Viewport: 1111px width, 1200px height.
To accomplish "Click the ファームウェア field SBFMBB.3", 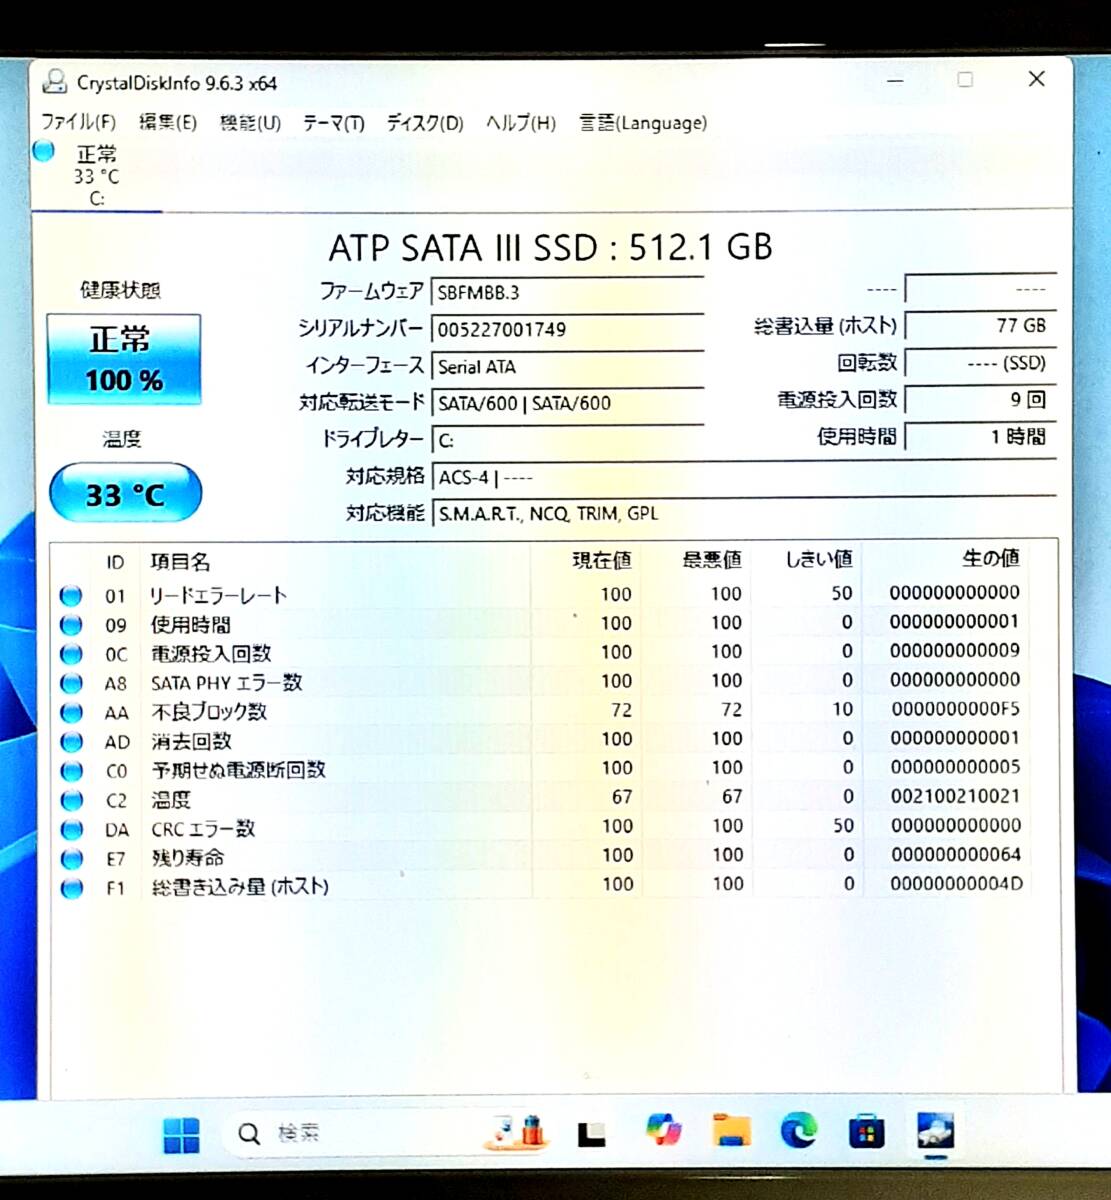I will [567, 293].
